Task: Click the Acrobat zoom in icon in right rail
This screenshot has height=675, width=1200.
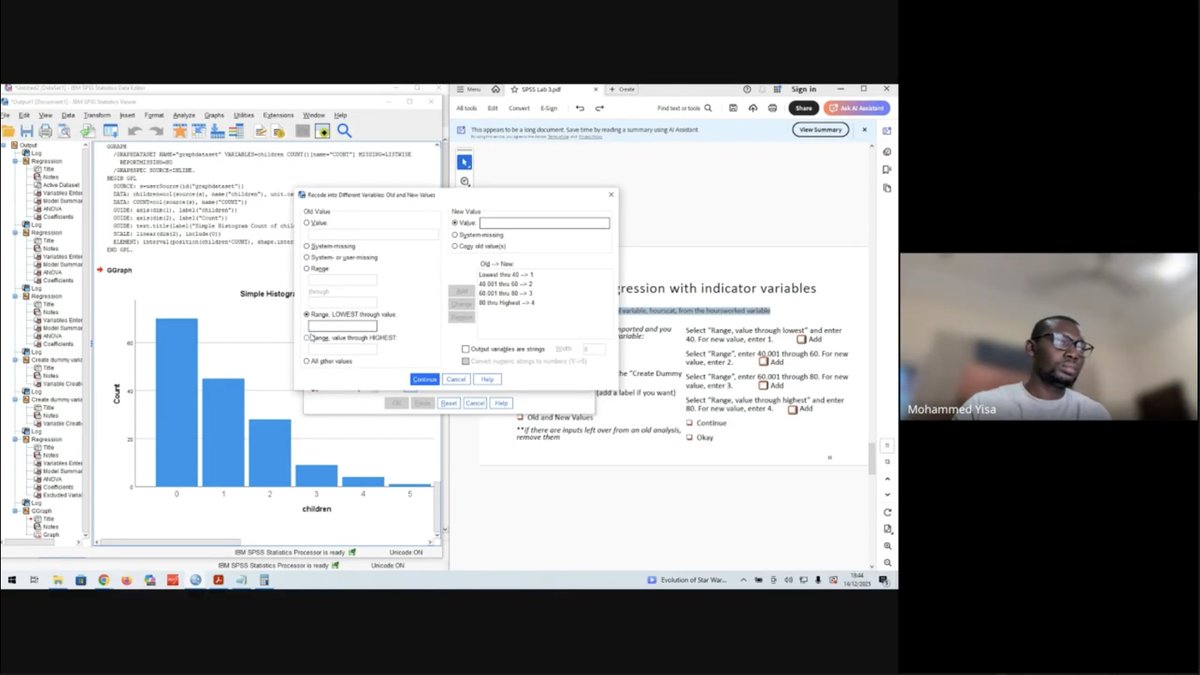Action: click(x=888, y=545)
